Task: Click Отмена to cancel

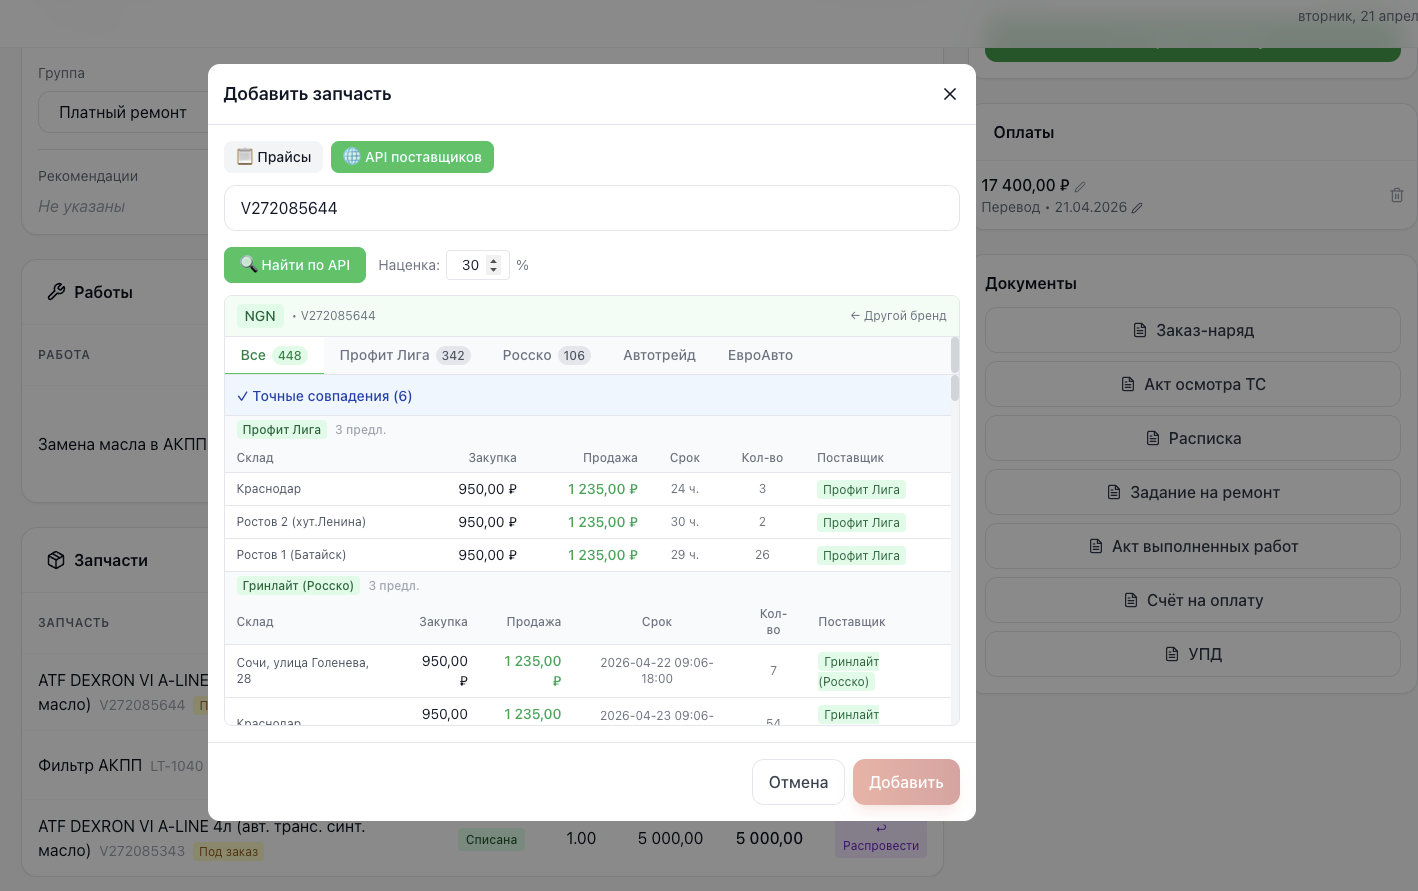Action: (798, 782)
